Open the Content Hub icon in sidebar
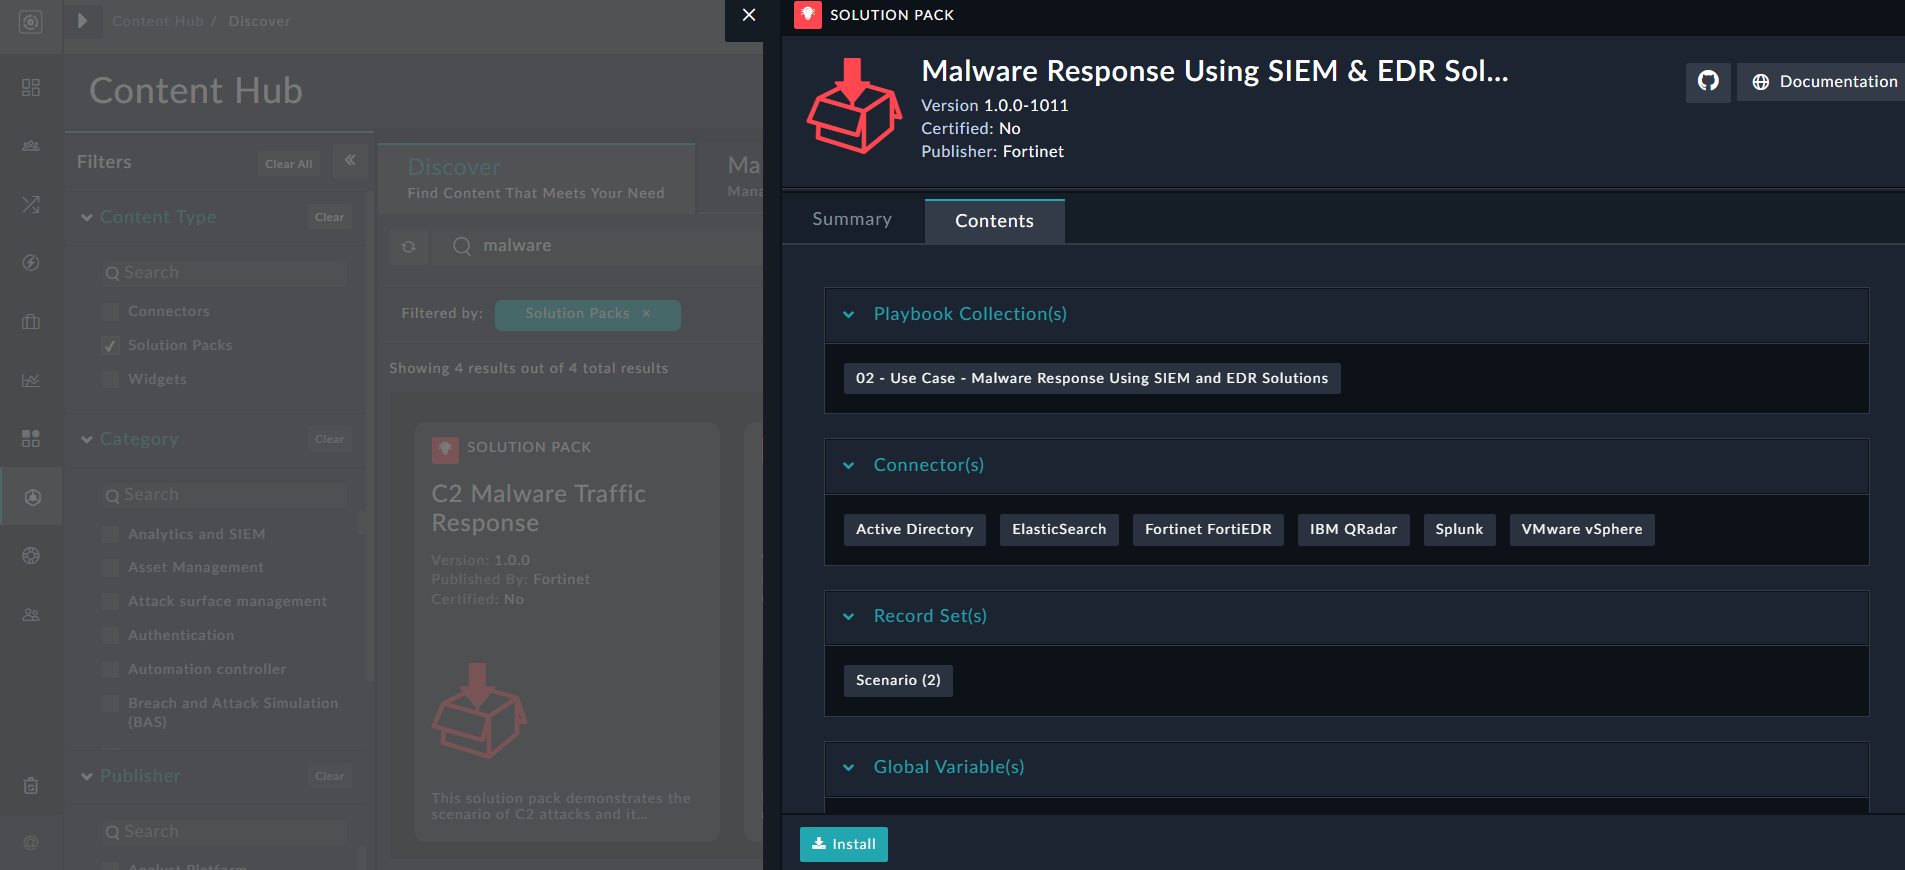Screen dimensions: 1905x870 click(32, 497)
